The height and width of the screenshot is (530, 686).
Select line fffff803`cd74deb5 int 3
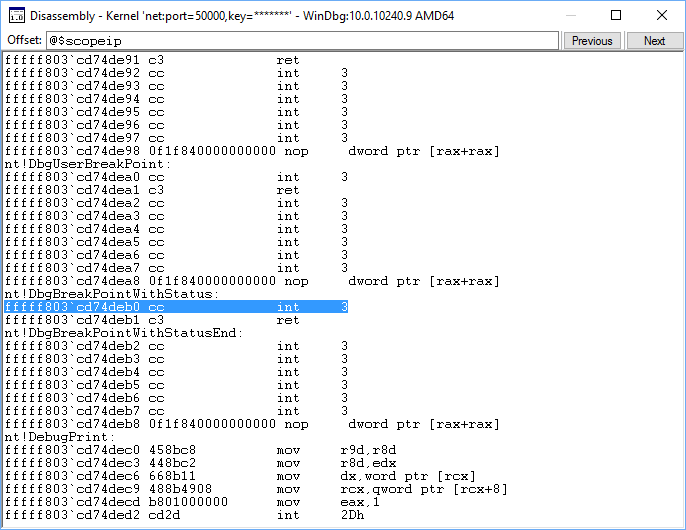point(176,385)
